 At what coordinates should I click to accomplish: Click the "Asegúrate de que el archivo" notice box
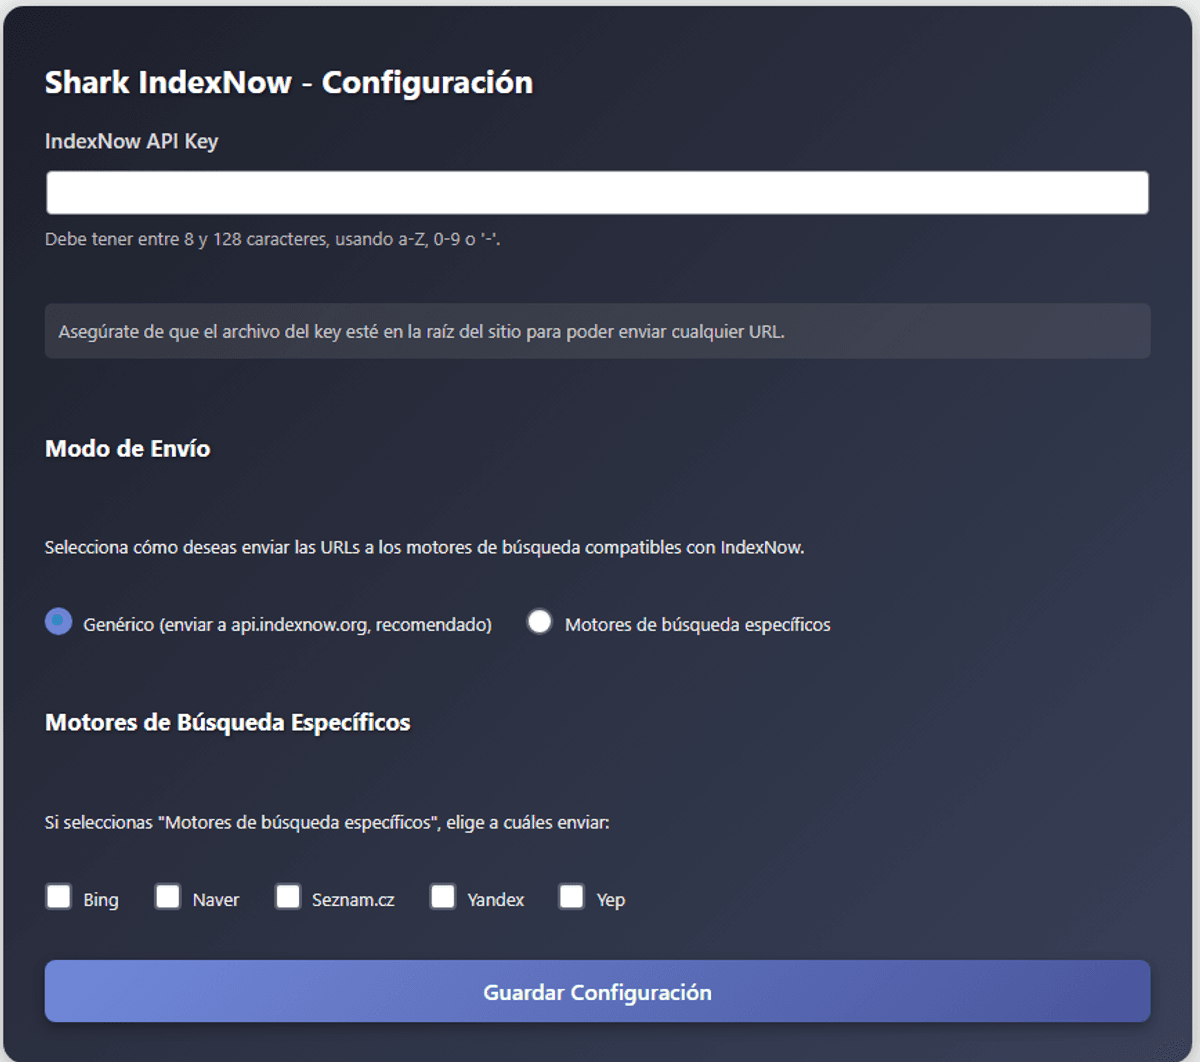tap(597, 331)
